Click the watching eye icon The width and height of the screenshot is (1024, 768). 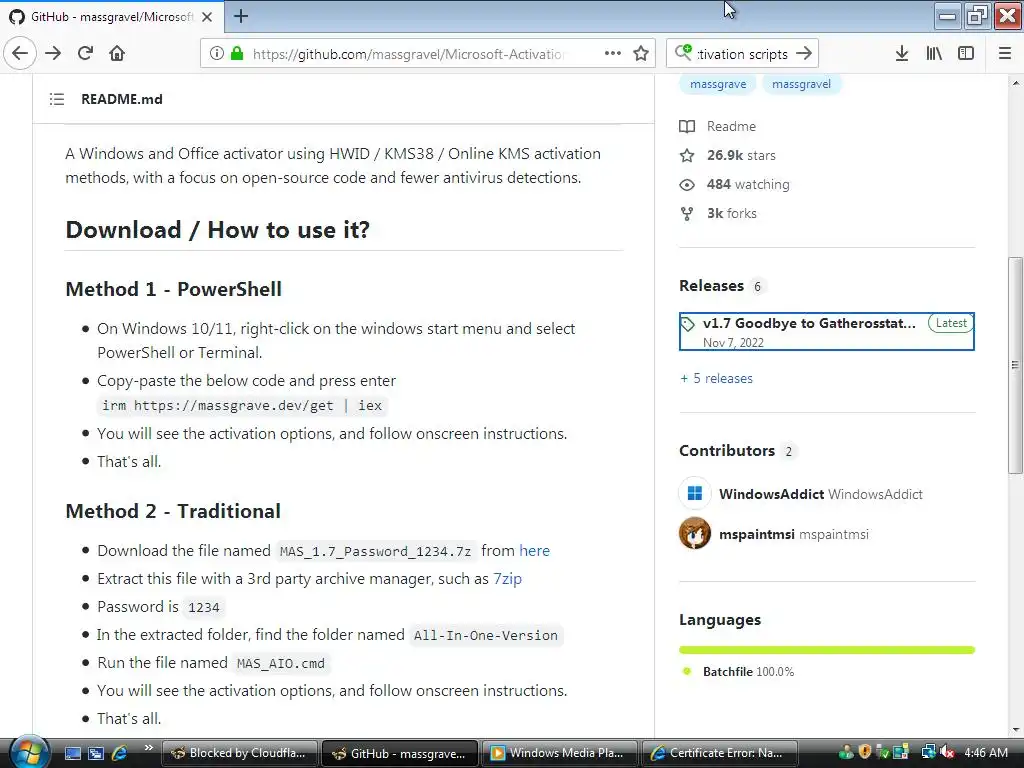(687, 185)
